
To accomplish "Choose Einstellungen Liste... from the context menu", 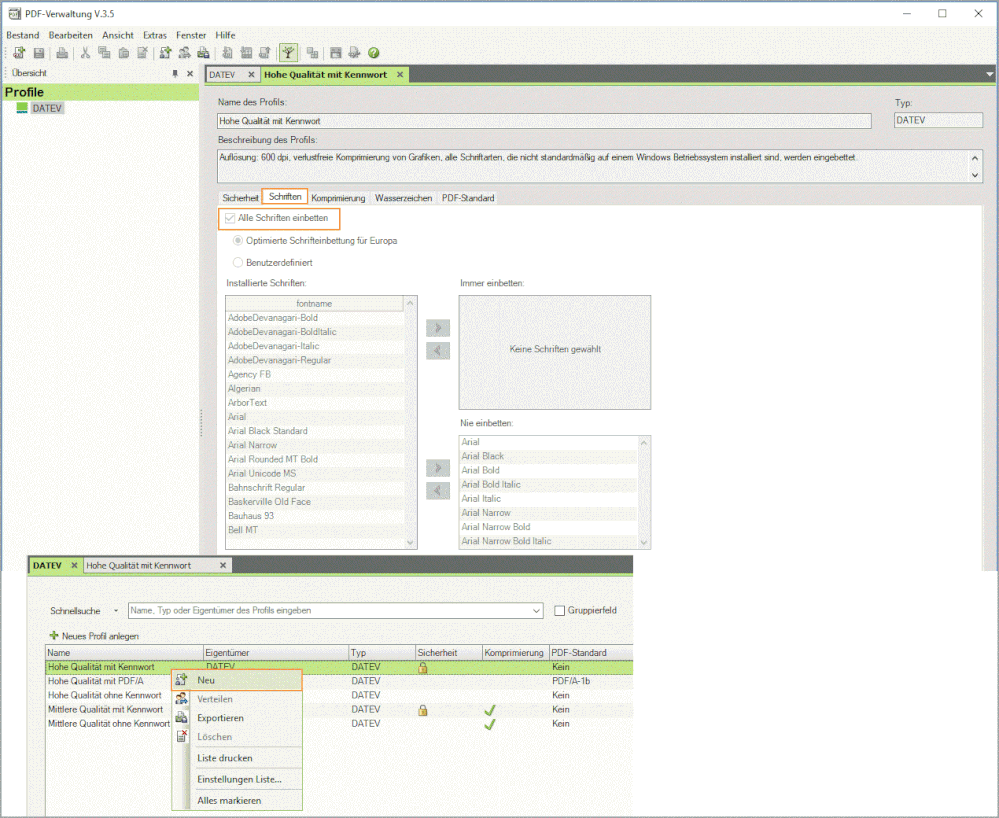I will 237,779.
